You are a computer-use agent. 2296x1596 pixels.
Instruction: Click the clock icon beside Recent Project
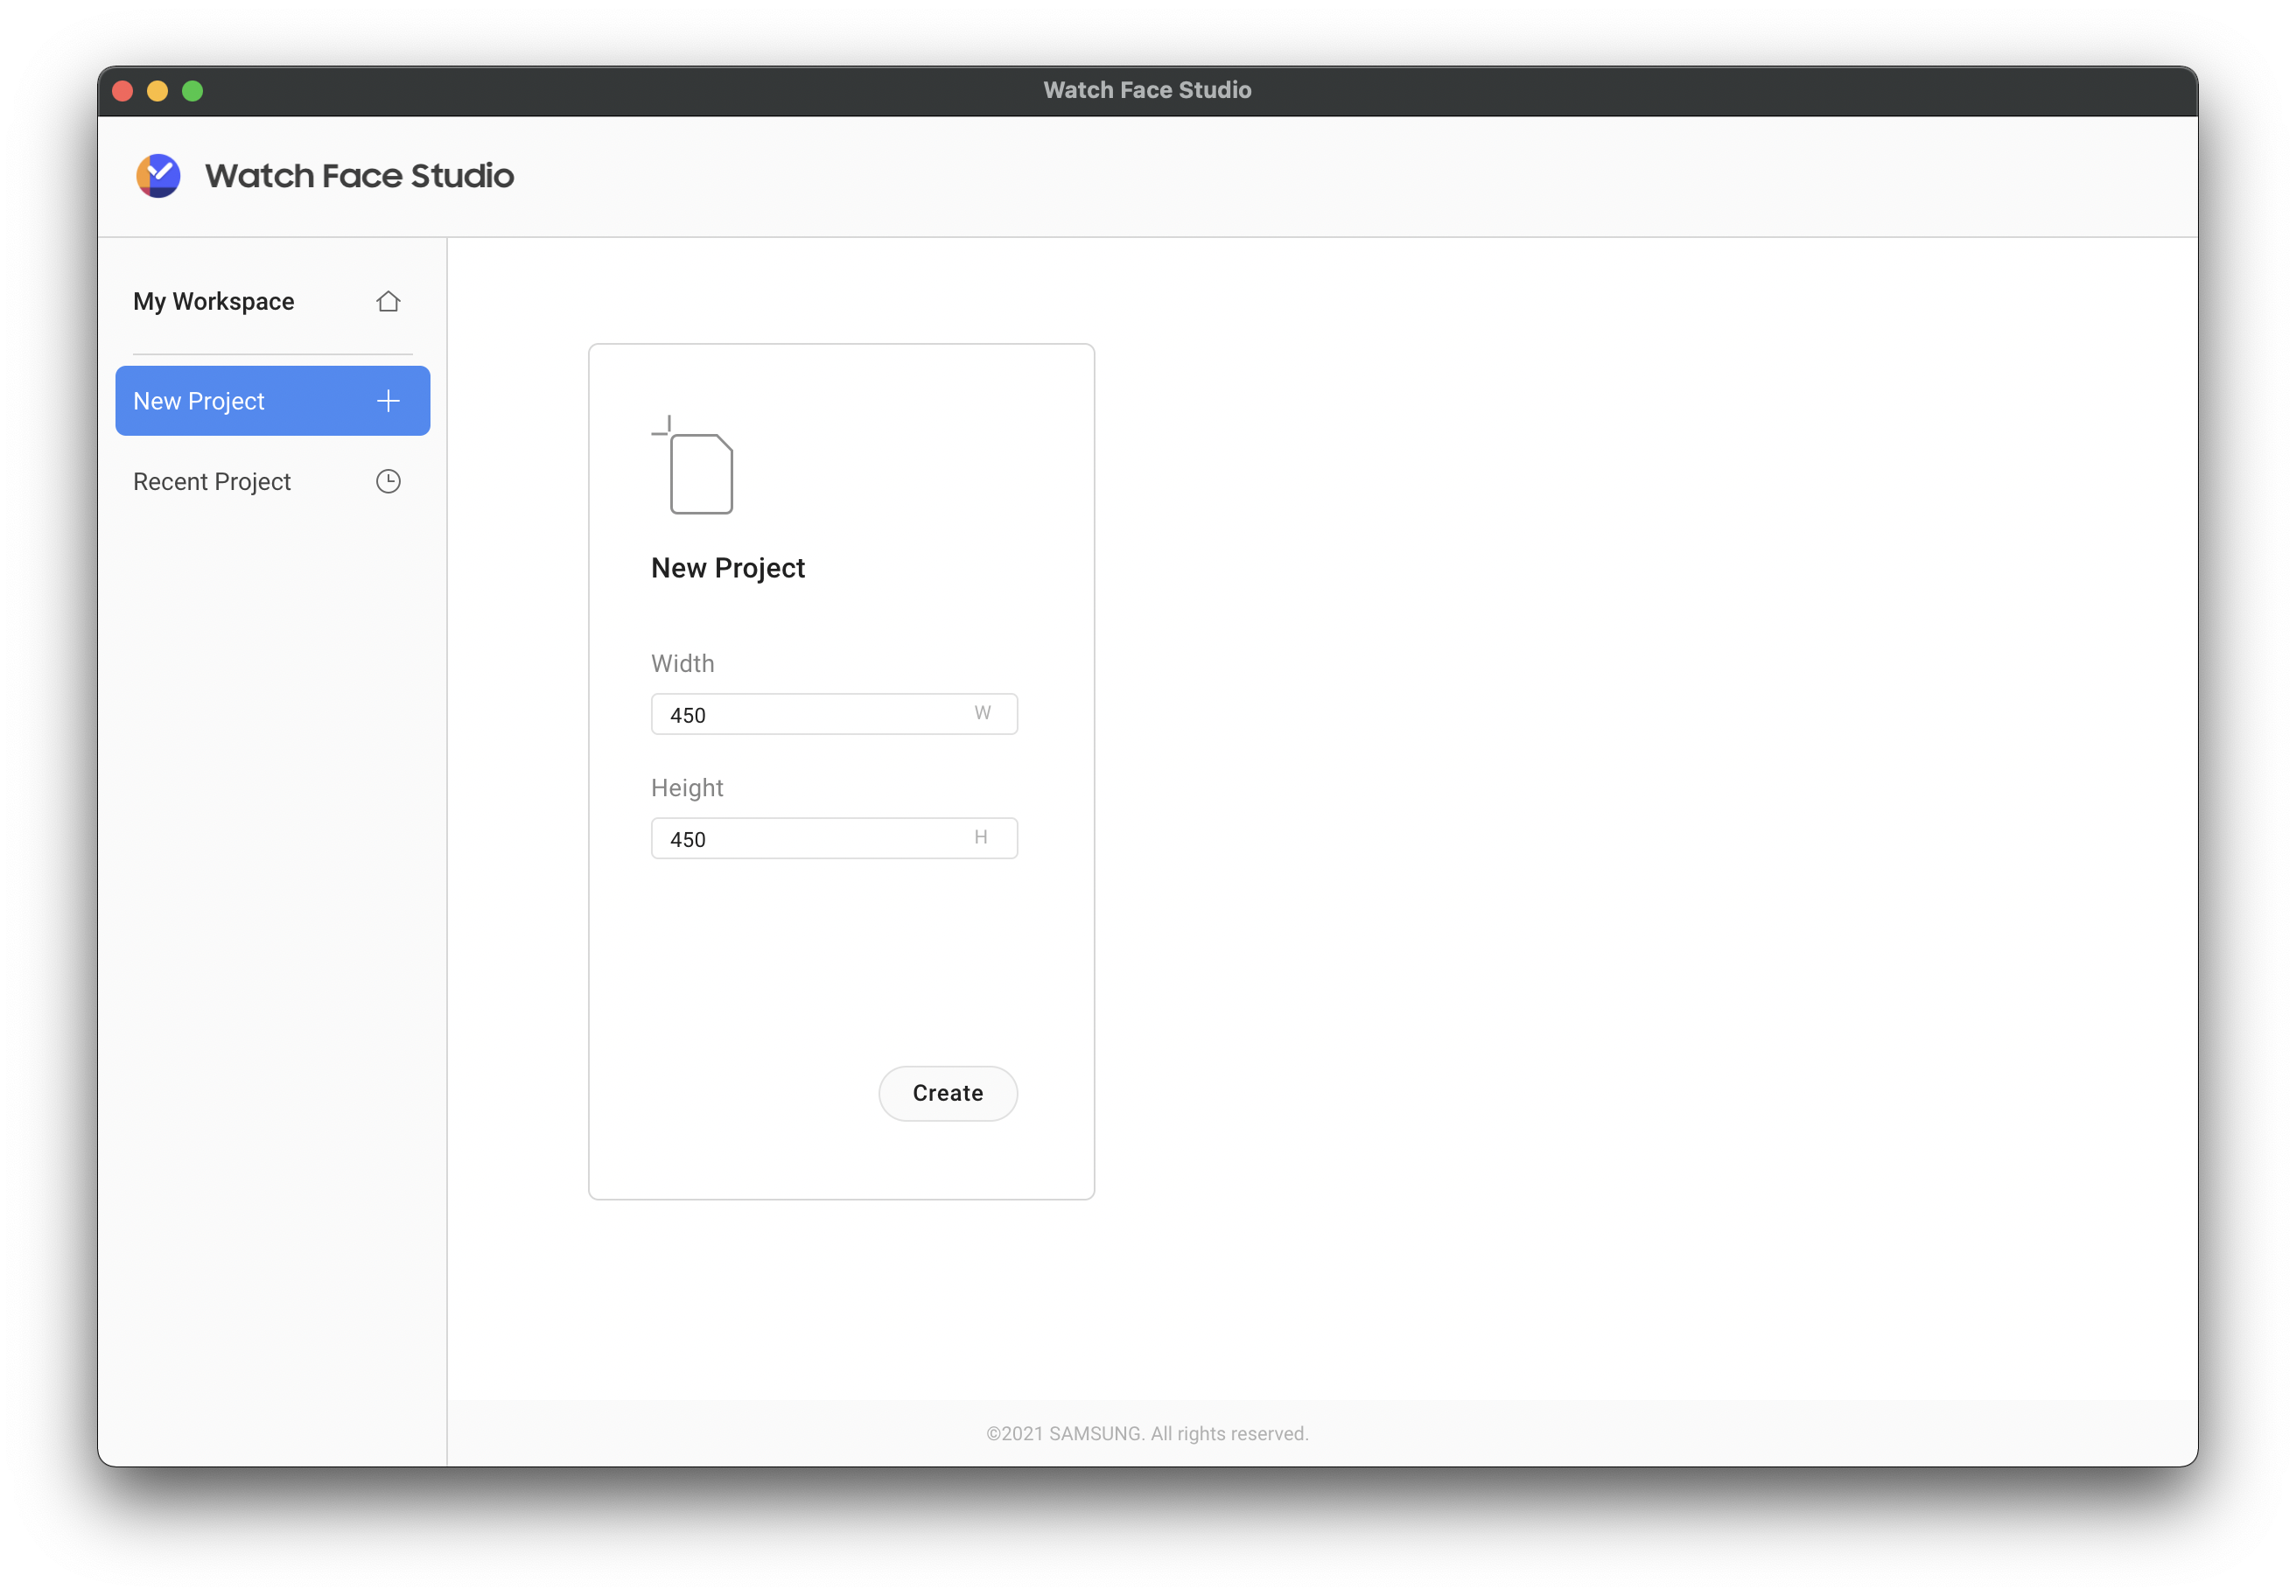tap(388, 482)
